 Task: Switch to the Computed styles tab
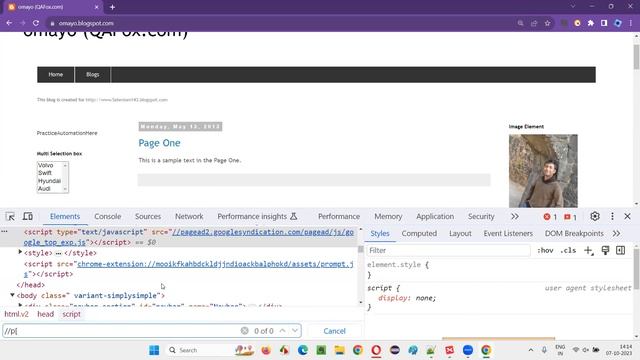point(419,233)
